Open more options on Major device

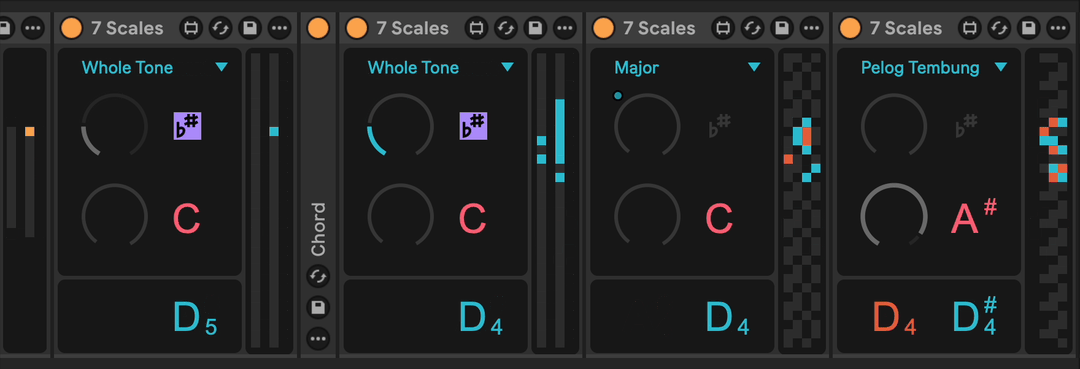(812, 28)
